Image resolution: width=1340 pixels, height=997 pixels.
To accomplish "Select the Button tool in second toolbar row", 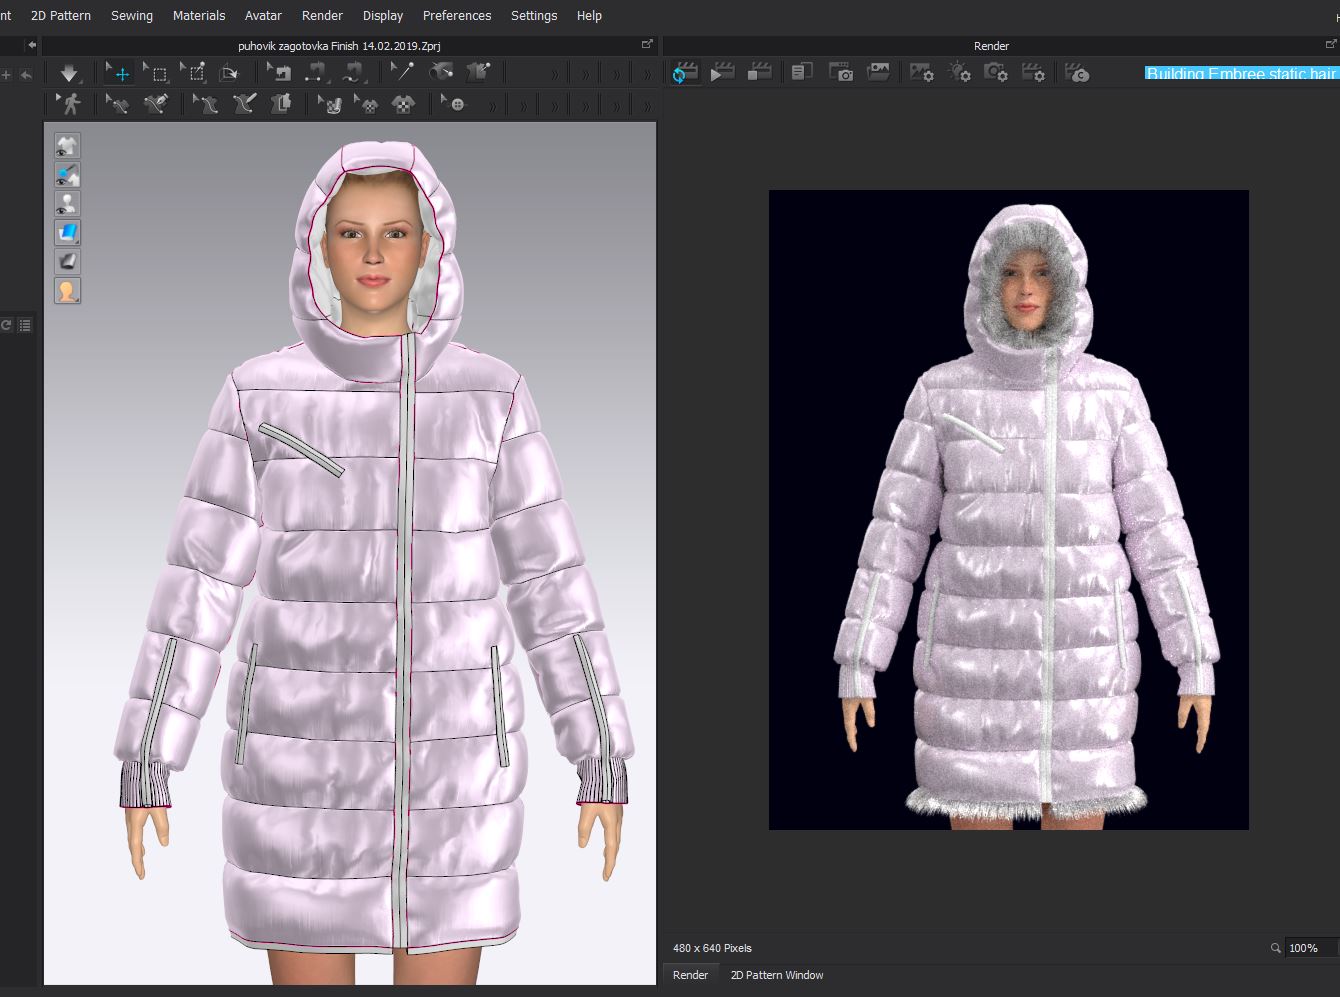I will tap(456, 104).
